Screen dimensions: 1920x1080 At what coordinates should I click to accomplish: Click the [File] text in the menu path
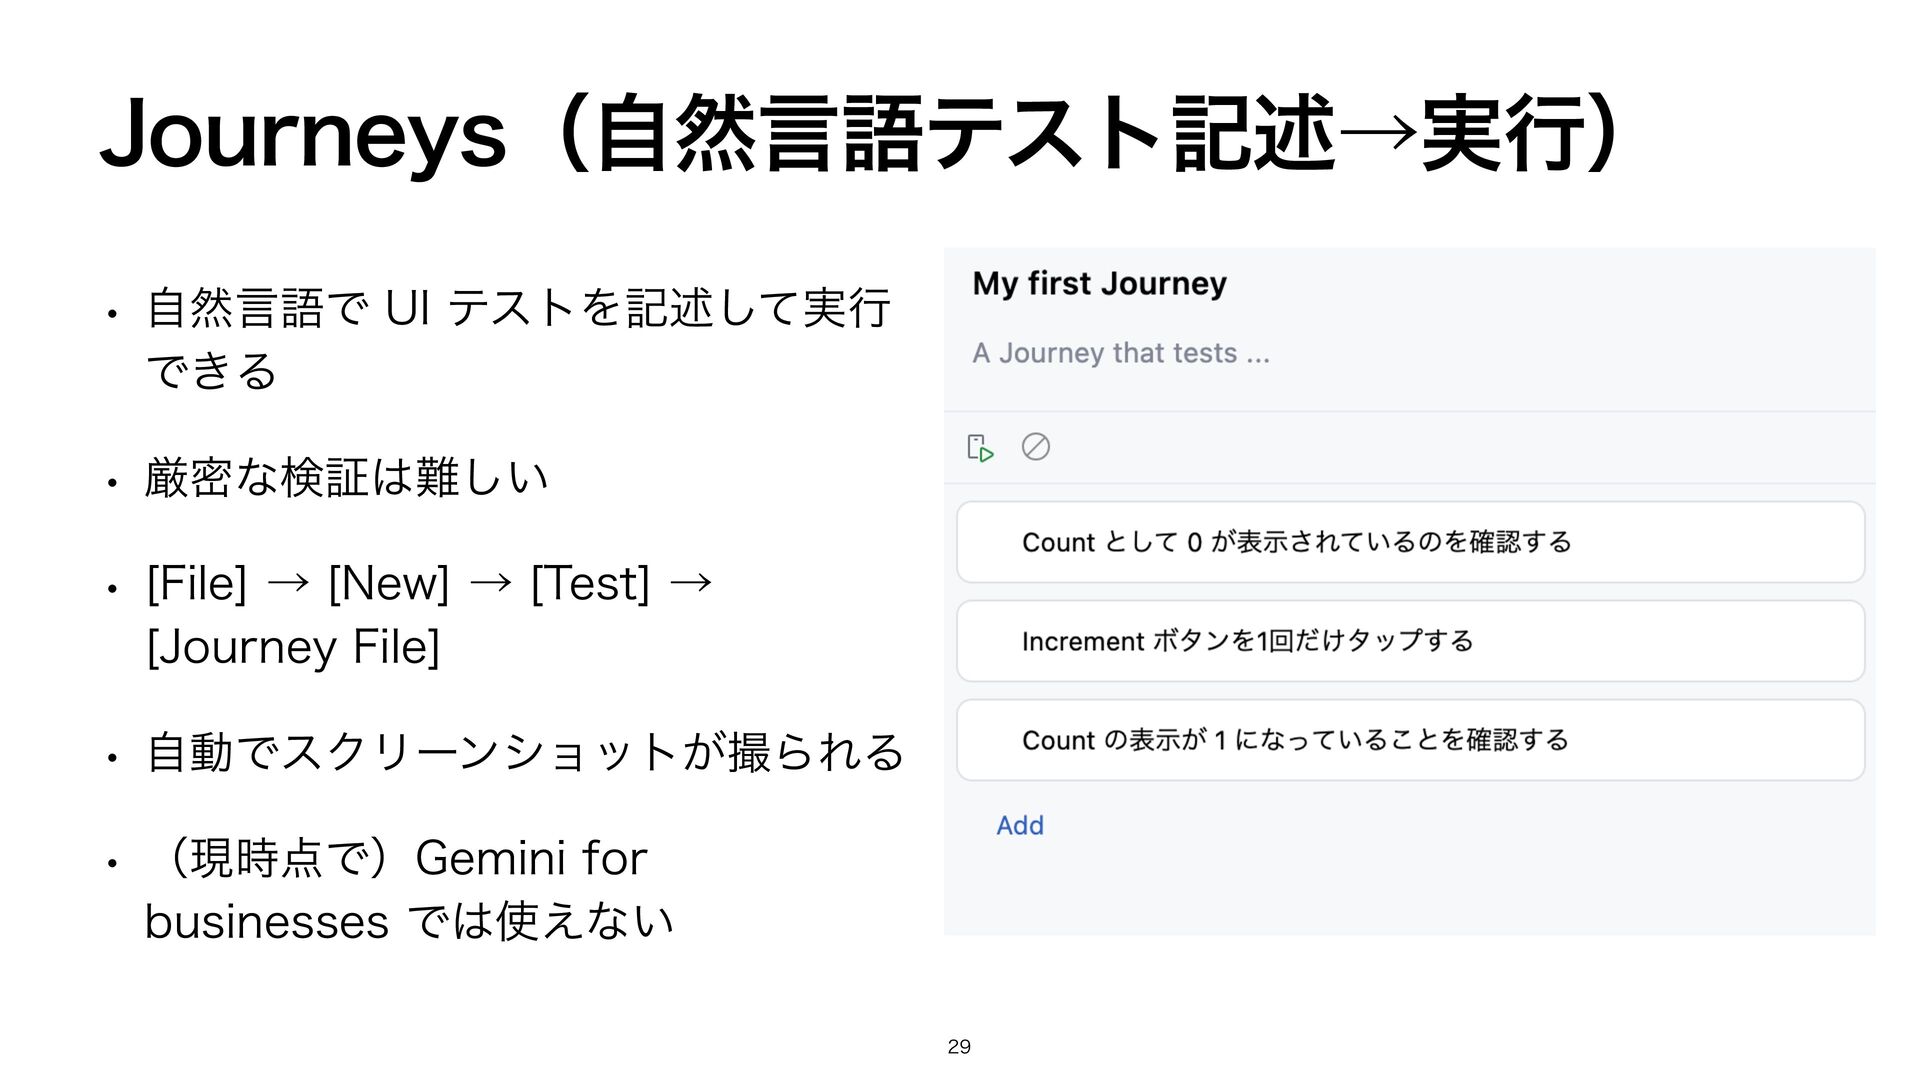[x=197, y=583]
